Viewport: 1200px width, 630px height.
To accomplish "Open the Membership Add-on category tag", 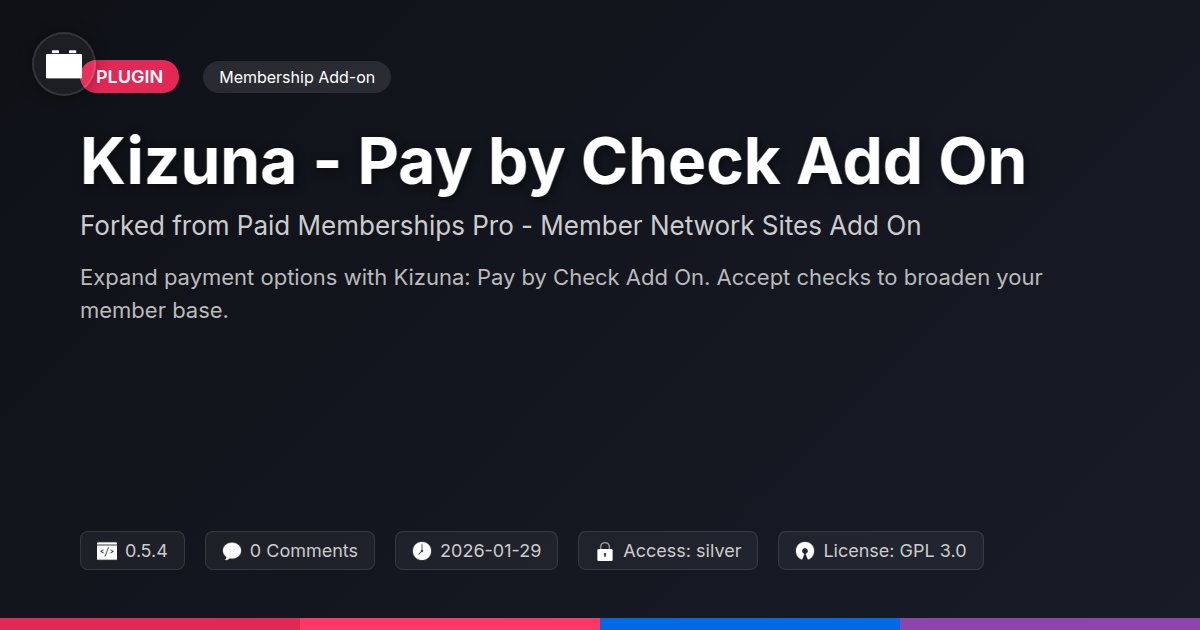I will tap(297, 77).
